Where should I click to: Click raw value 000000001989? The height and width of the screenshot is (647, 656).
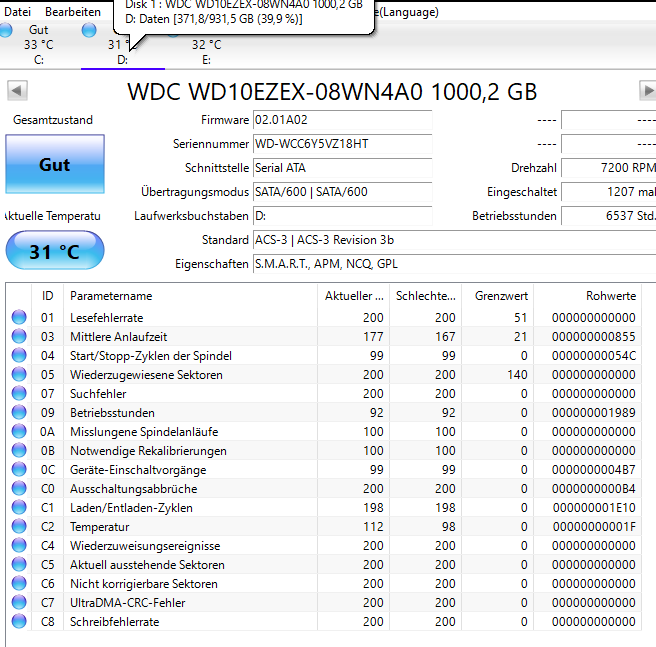594,413
